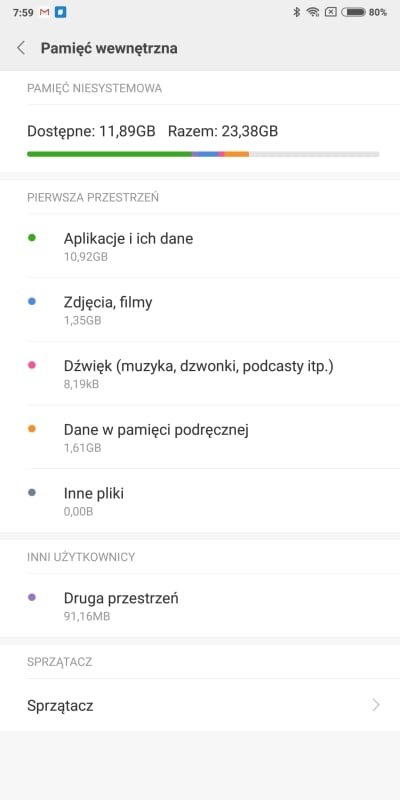
Task: Select Zdjęcia, filmy storage item
Action: pos(200,310)
